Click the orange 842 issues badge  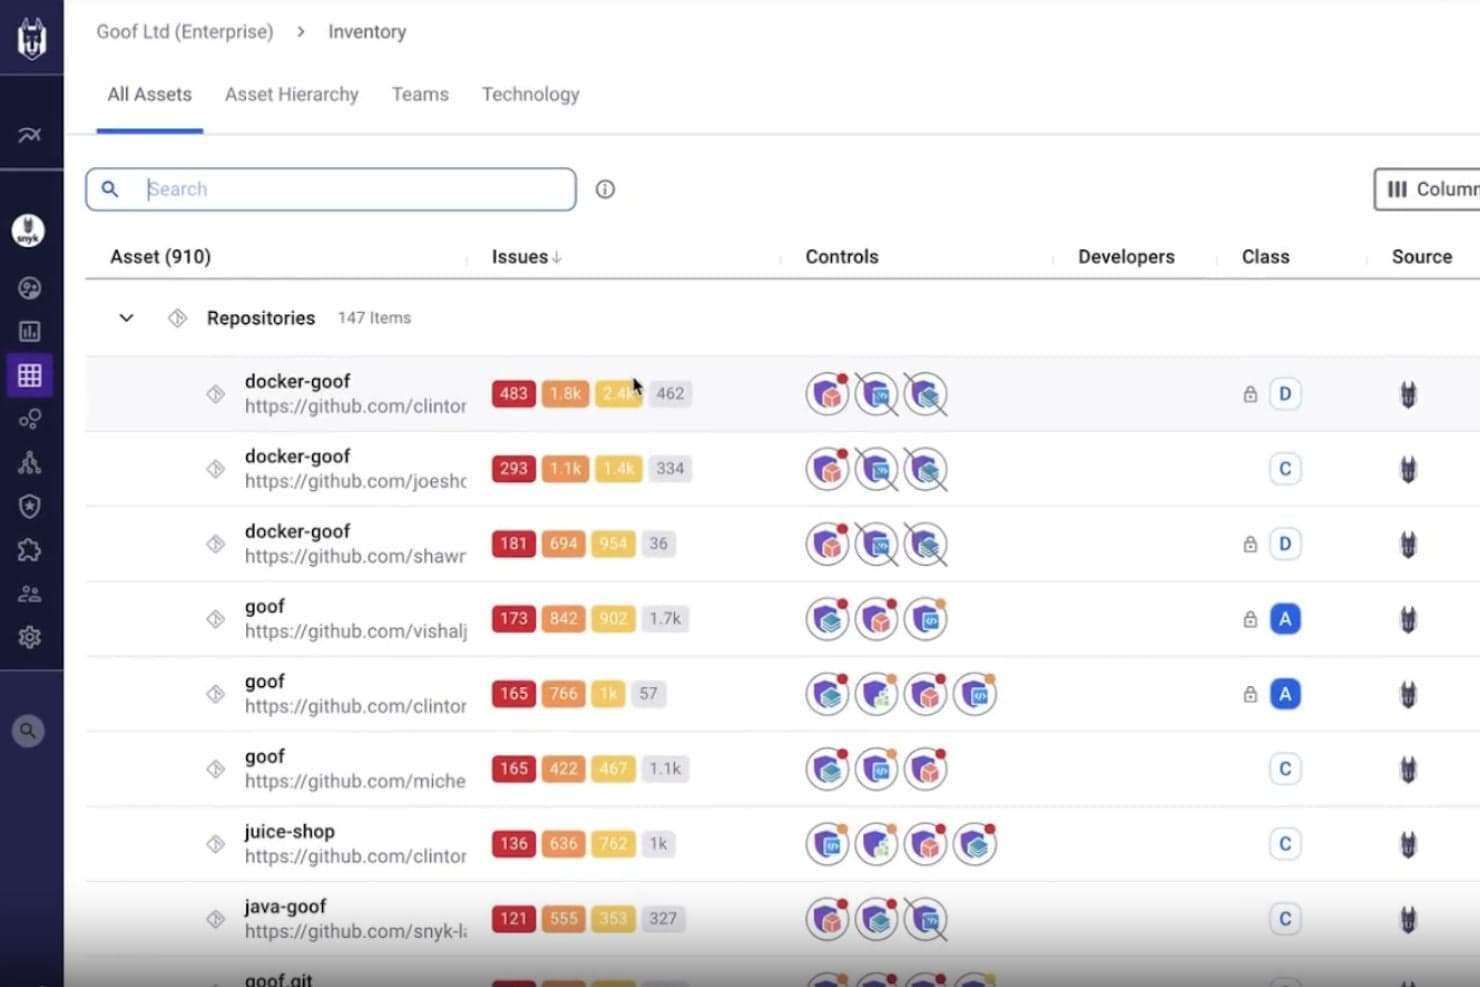(564, 619)
